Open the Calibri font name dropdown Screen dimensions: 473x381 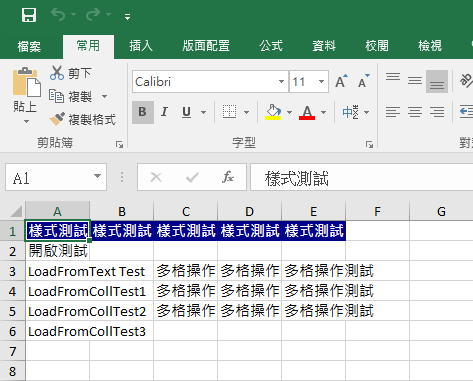point(281,81)
